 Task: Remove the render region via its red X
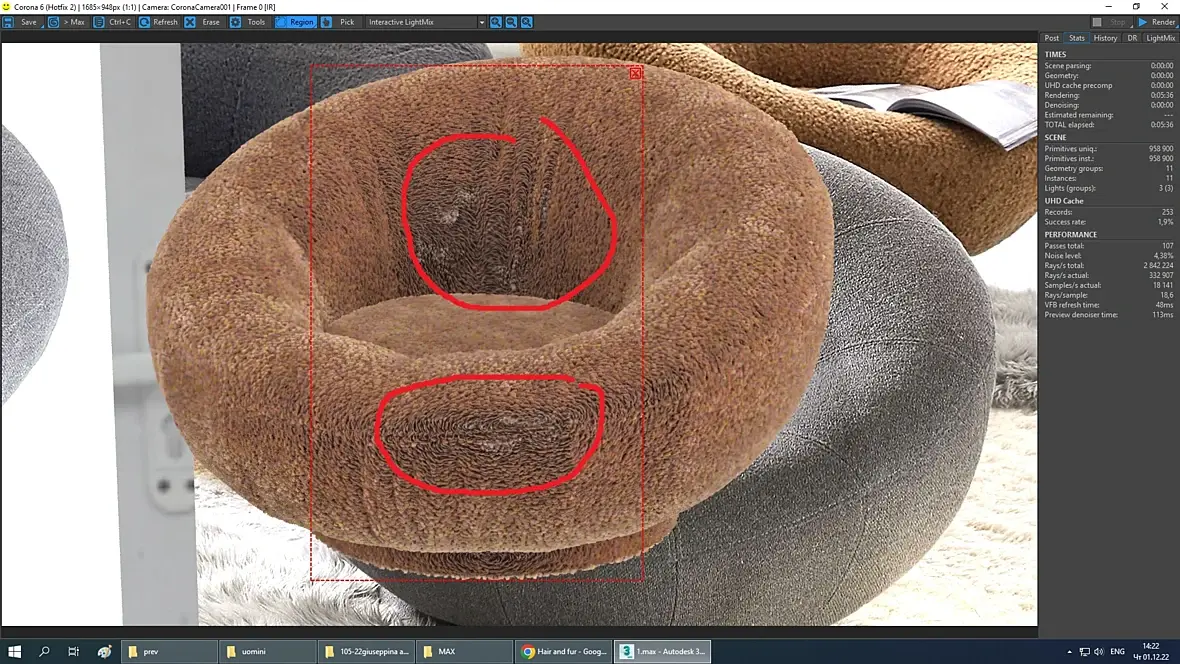[x=636, y=73]
